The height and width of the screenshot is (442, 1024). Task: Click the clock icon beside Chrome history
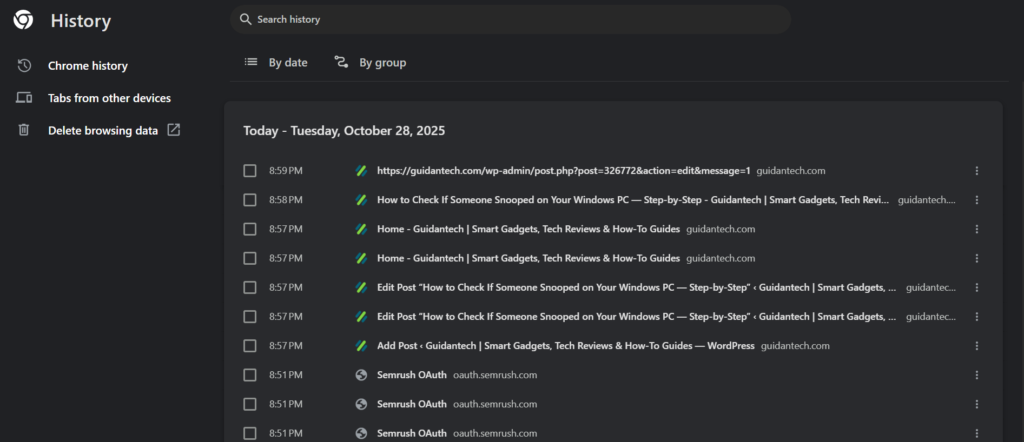pos(24,66)
